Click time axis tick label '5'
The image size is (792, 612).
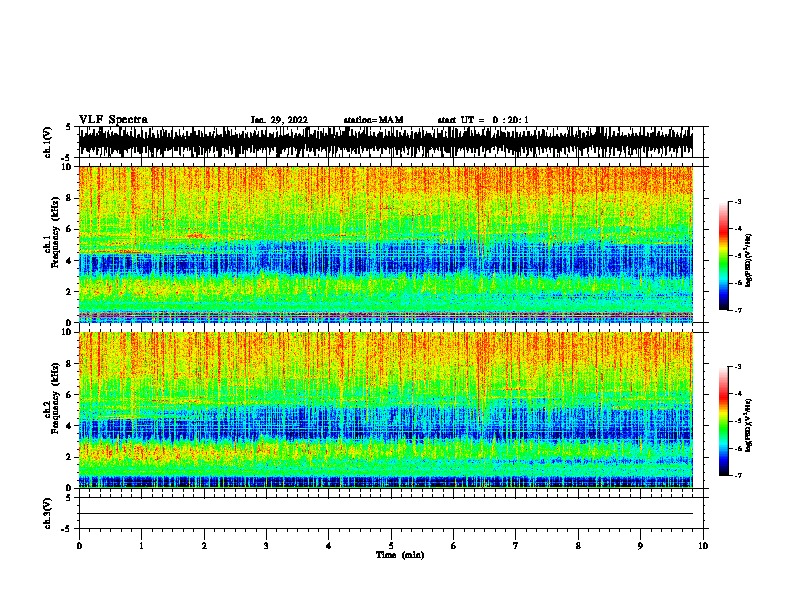[x=391, y=546]
